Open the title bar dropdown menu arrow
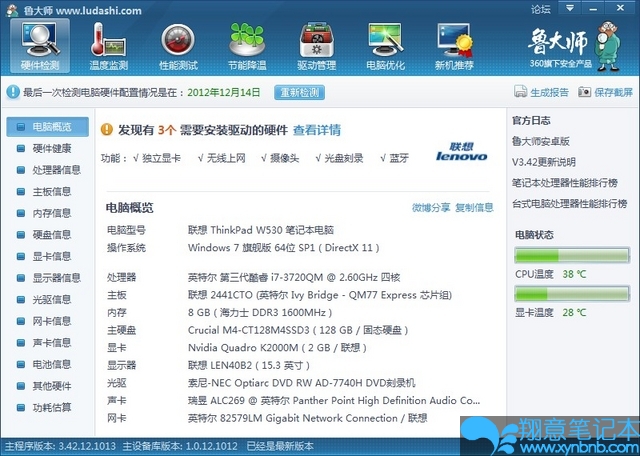 tap(570, 8)
